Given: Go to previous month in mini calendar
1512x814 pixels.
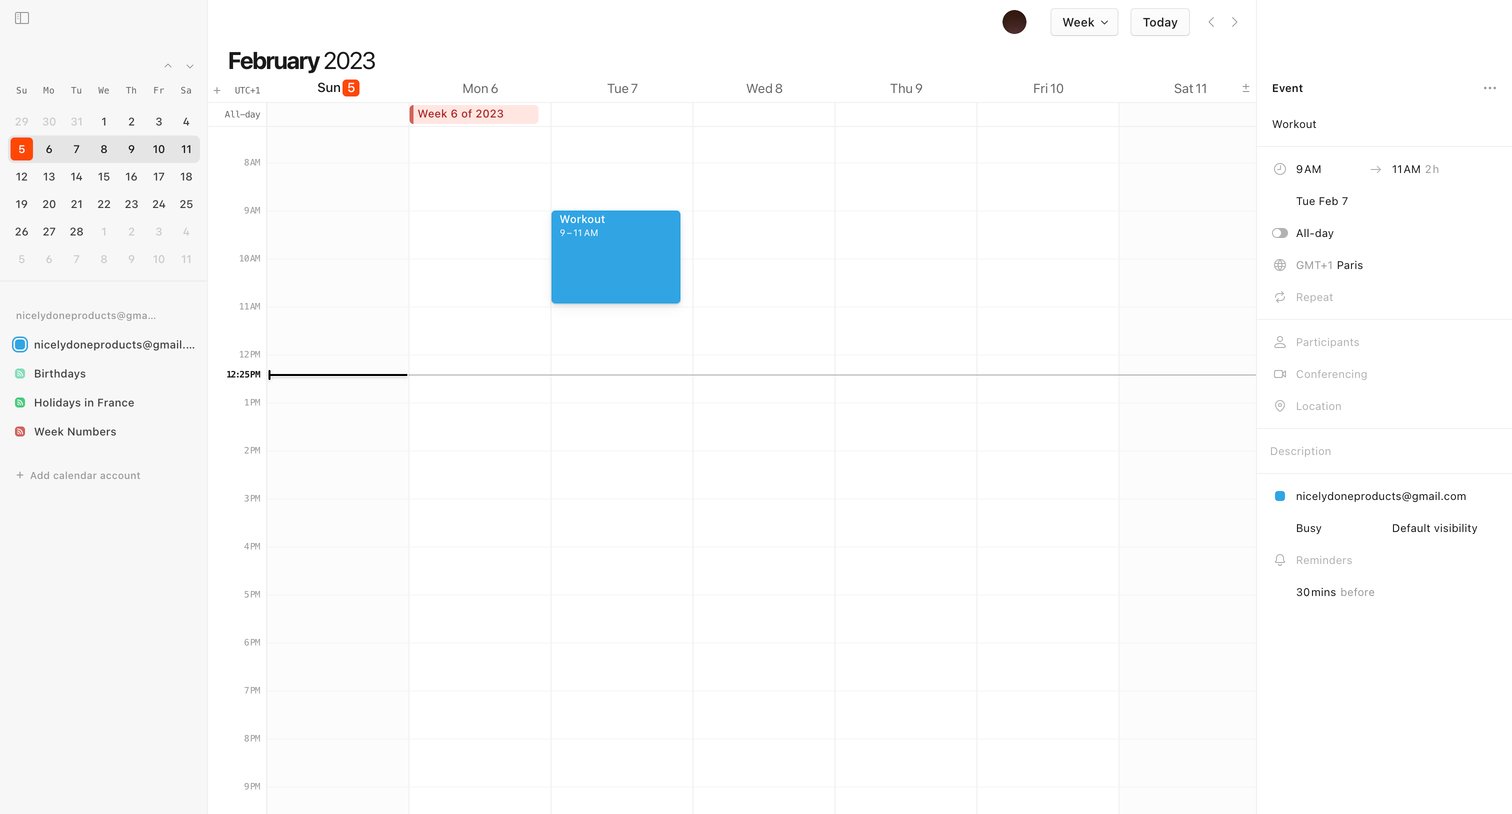Looking at the screenshot, I should pos(168,66).
